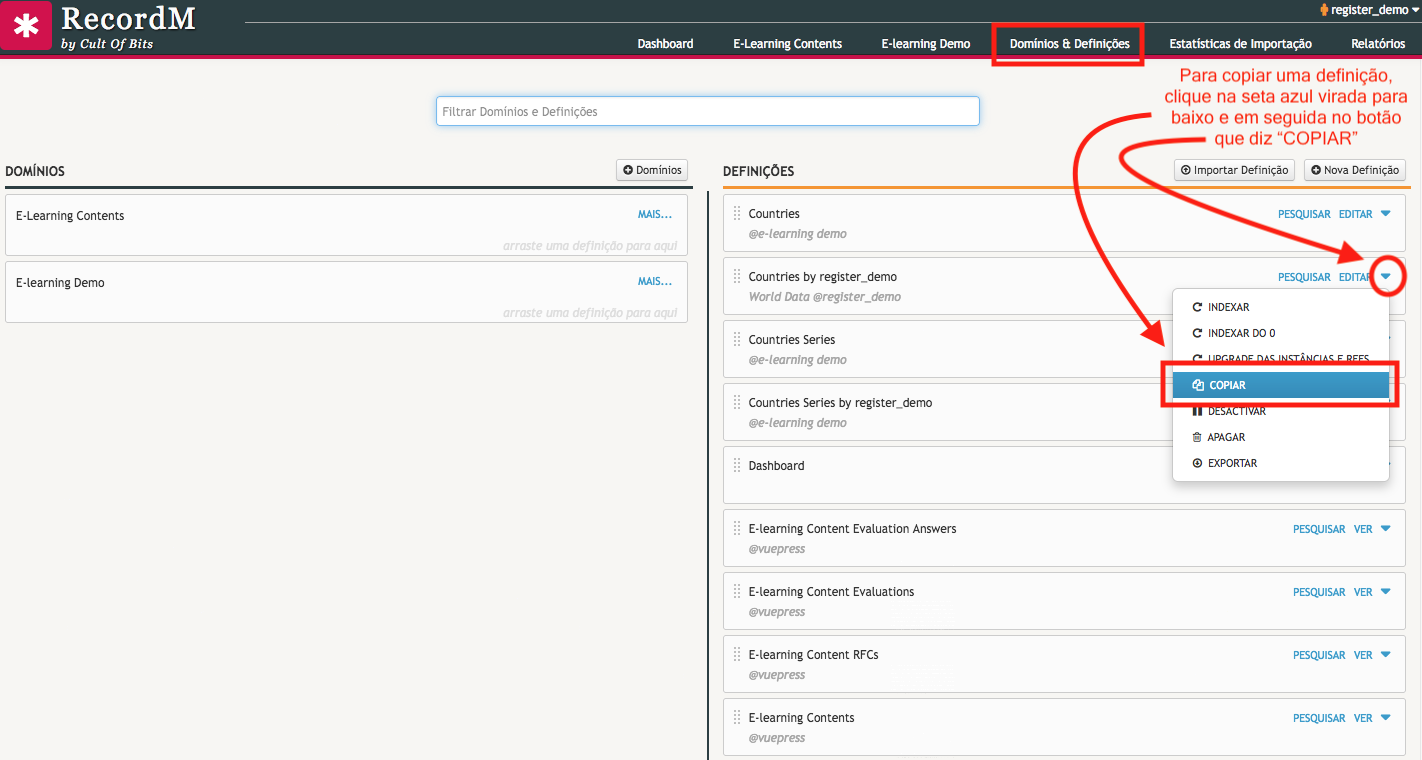Open the register_demo user menu

pyautogui.click(x=1369, y=9)
